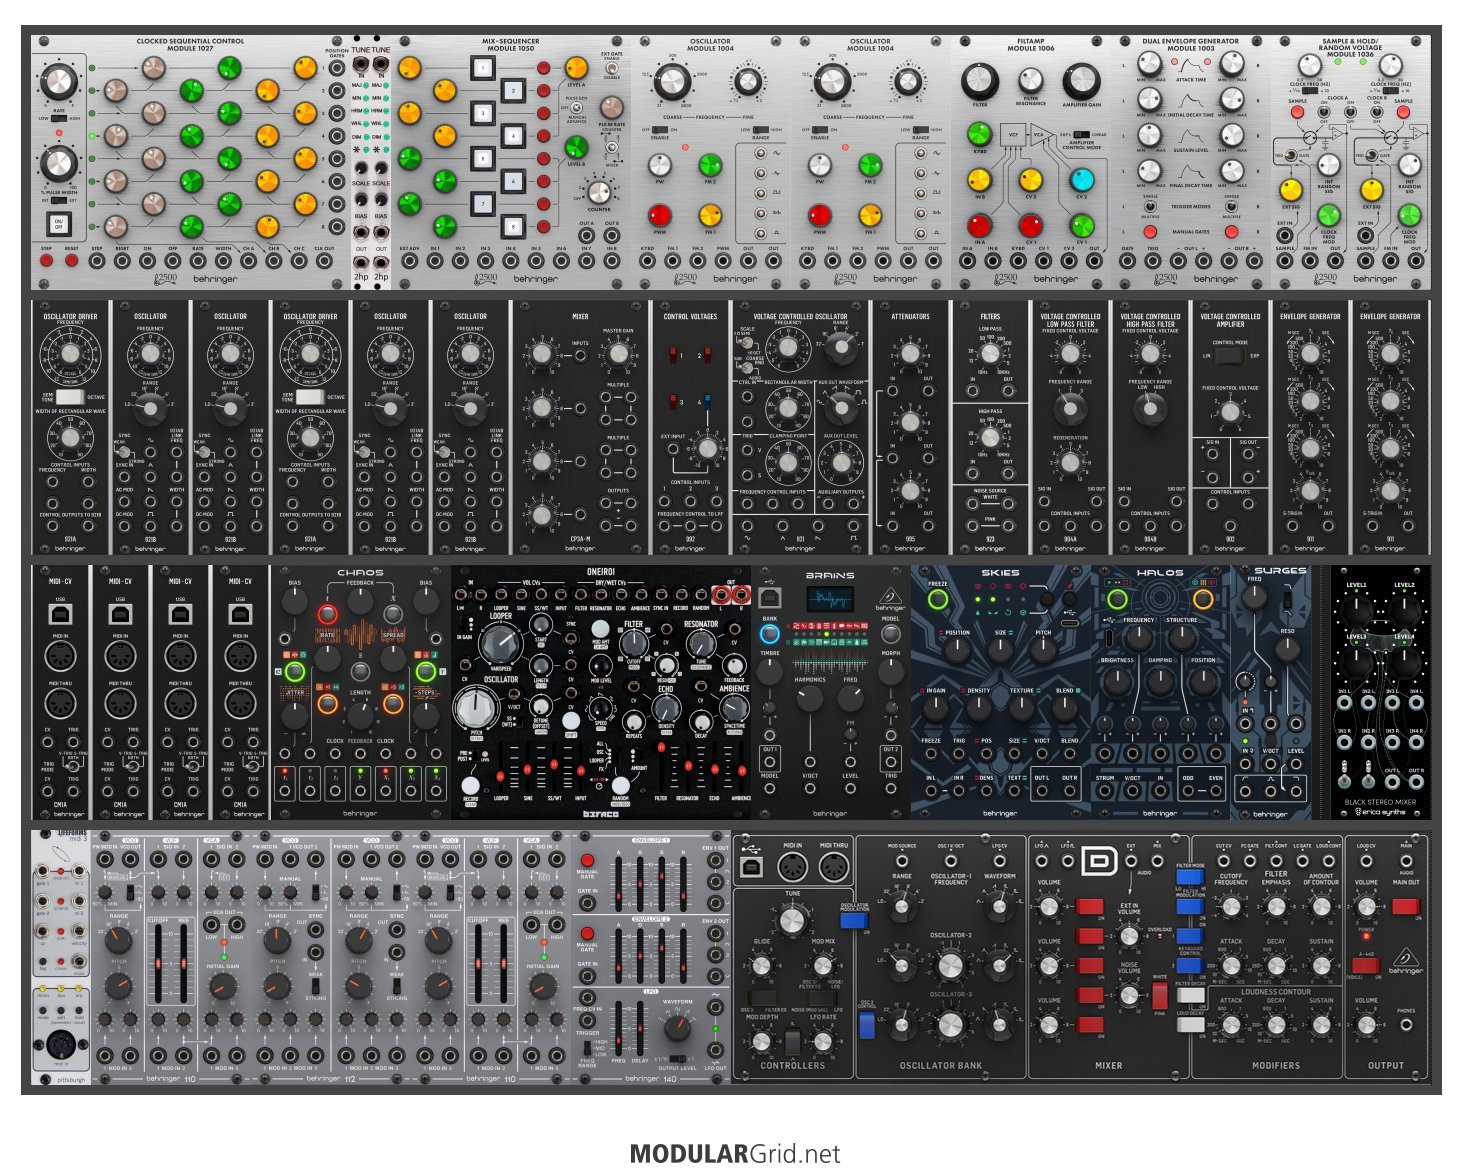Toggle the EXT GATE enable switch on Mix-Sequencer 1050

point(611,68)
